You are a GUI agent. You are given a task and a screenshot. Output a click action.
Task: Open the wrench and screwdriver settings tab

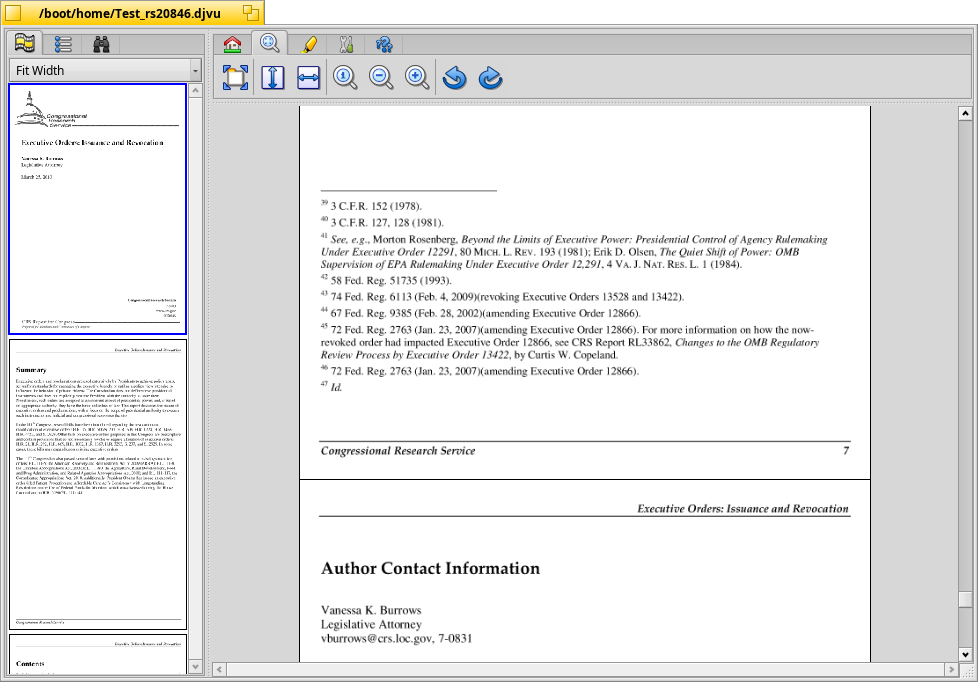(346, 44)
